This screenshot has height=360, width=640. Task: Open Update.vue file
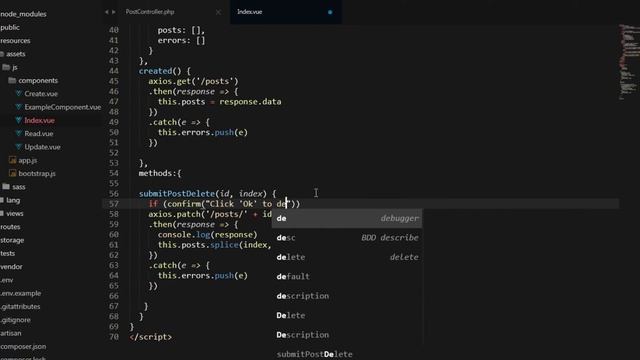(42, 147)
